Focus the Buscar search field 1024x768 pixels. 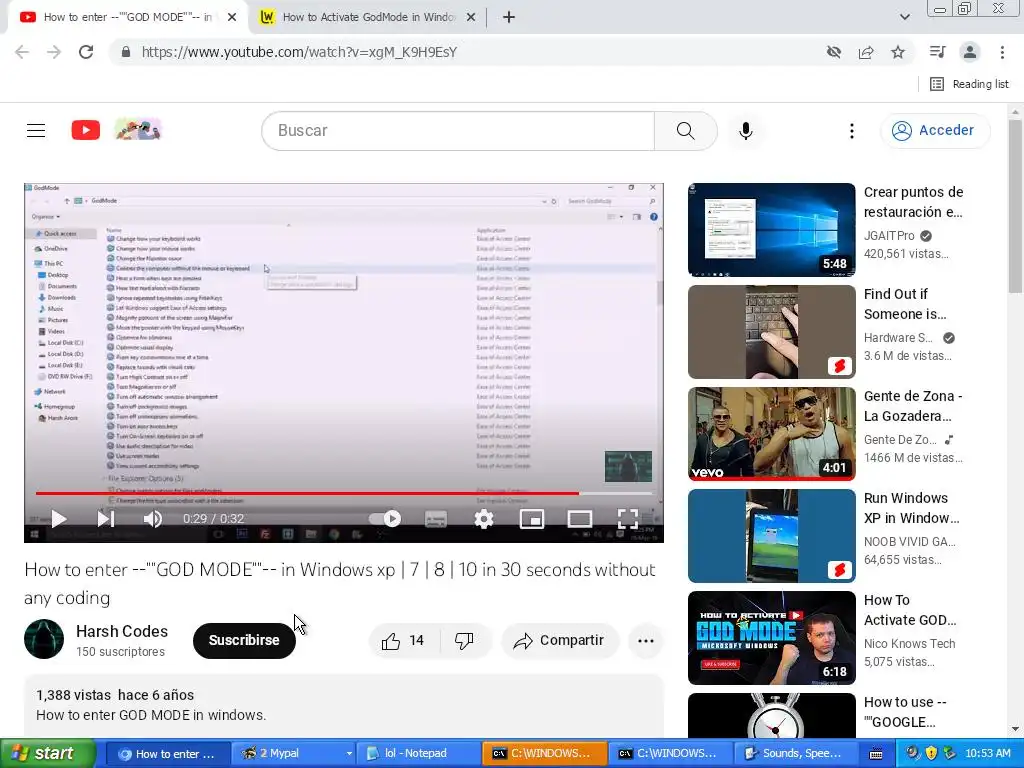pos(458,131)
